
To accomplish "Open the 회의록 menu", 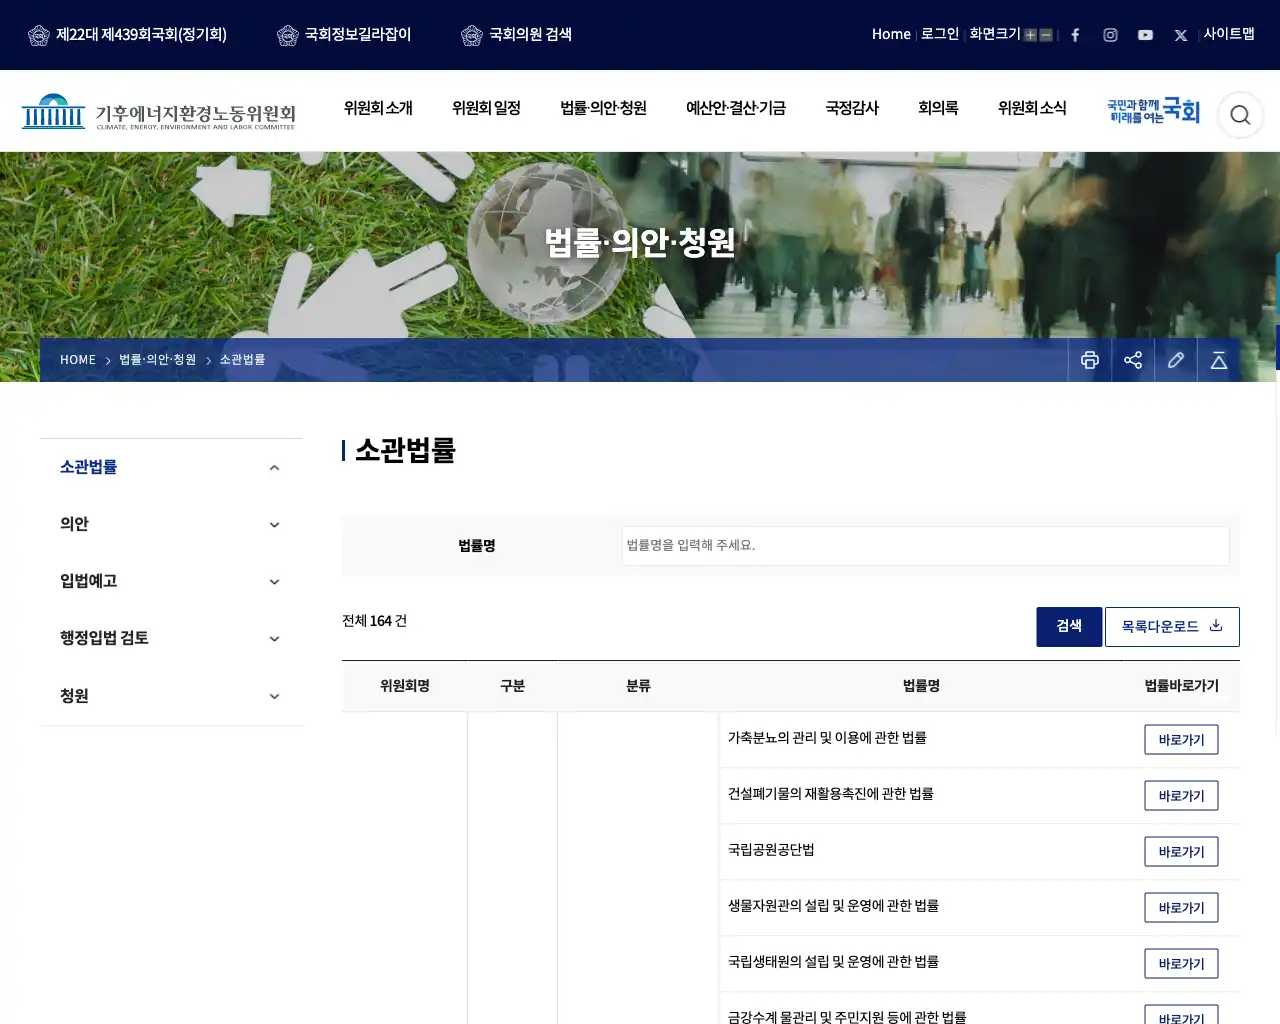I will pos(938,108).
